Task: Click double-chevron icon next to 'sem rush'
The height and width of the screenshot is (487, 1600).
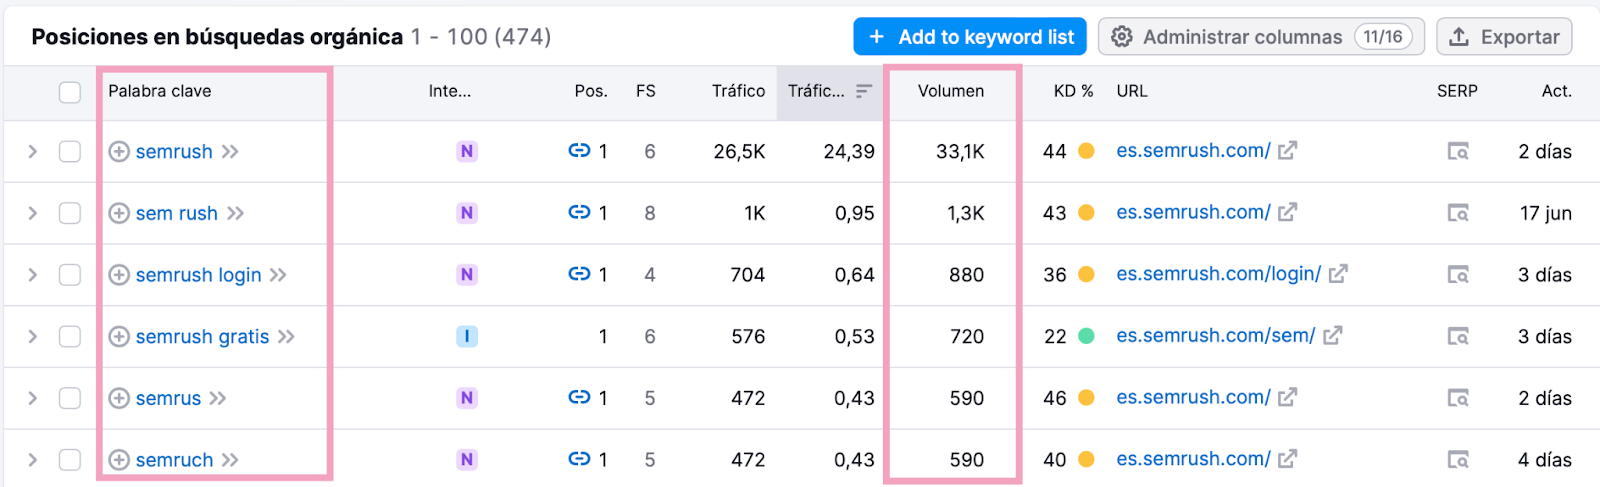Action: click(235, 213)
